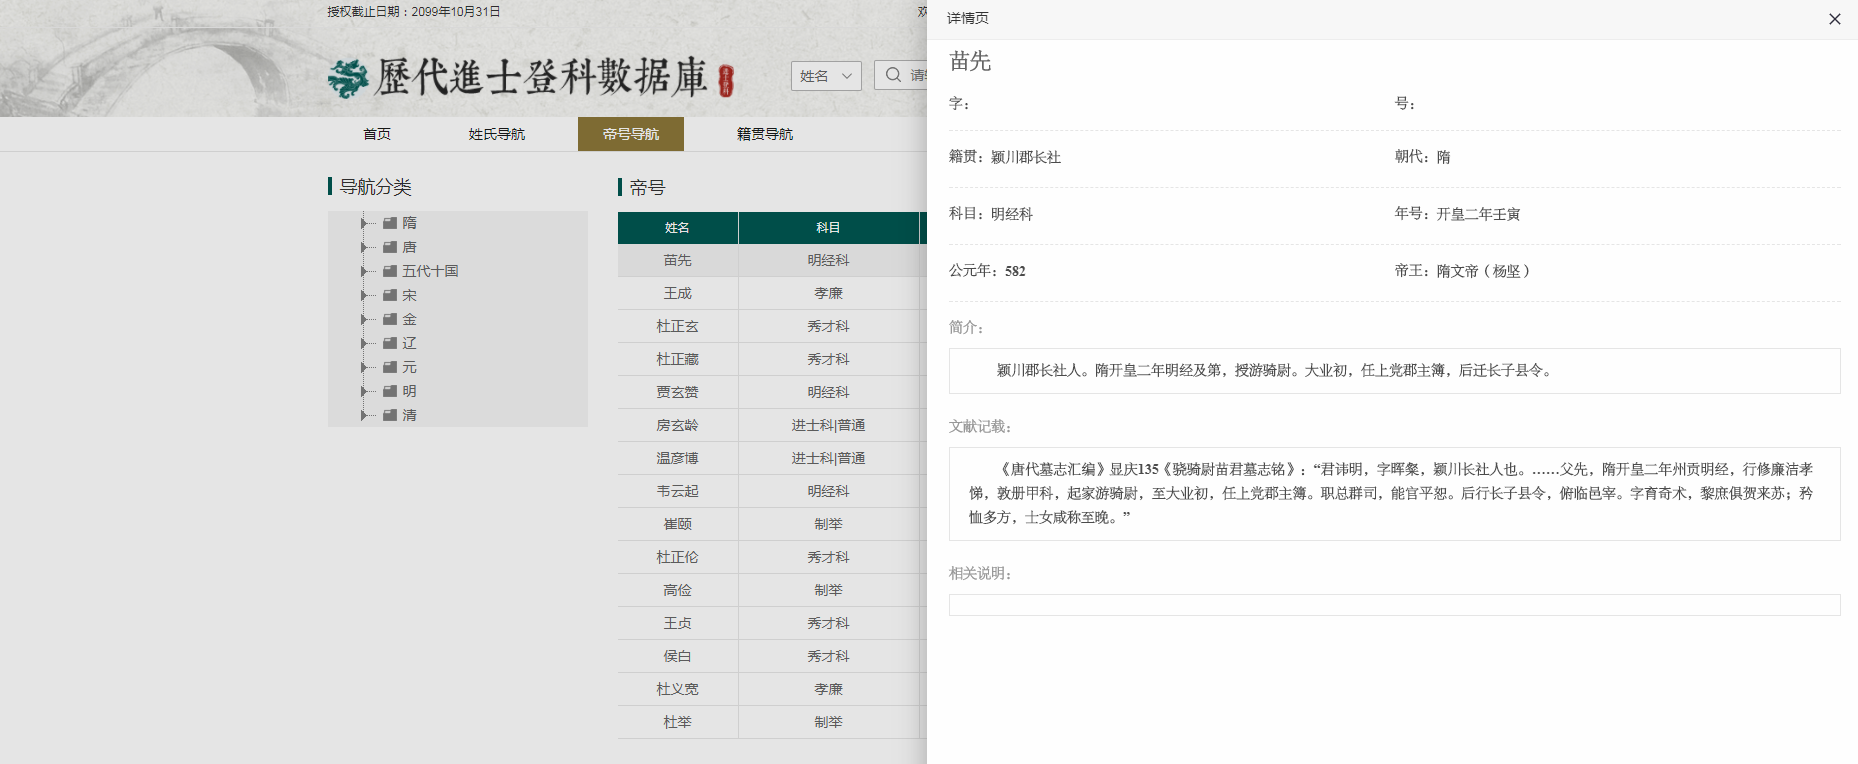The width and height of the screenshot is (1858, 764).
Task: Click the folder icon beside 宋
Action: pyautogui.click(x=390, y=295)
